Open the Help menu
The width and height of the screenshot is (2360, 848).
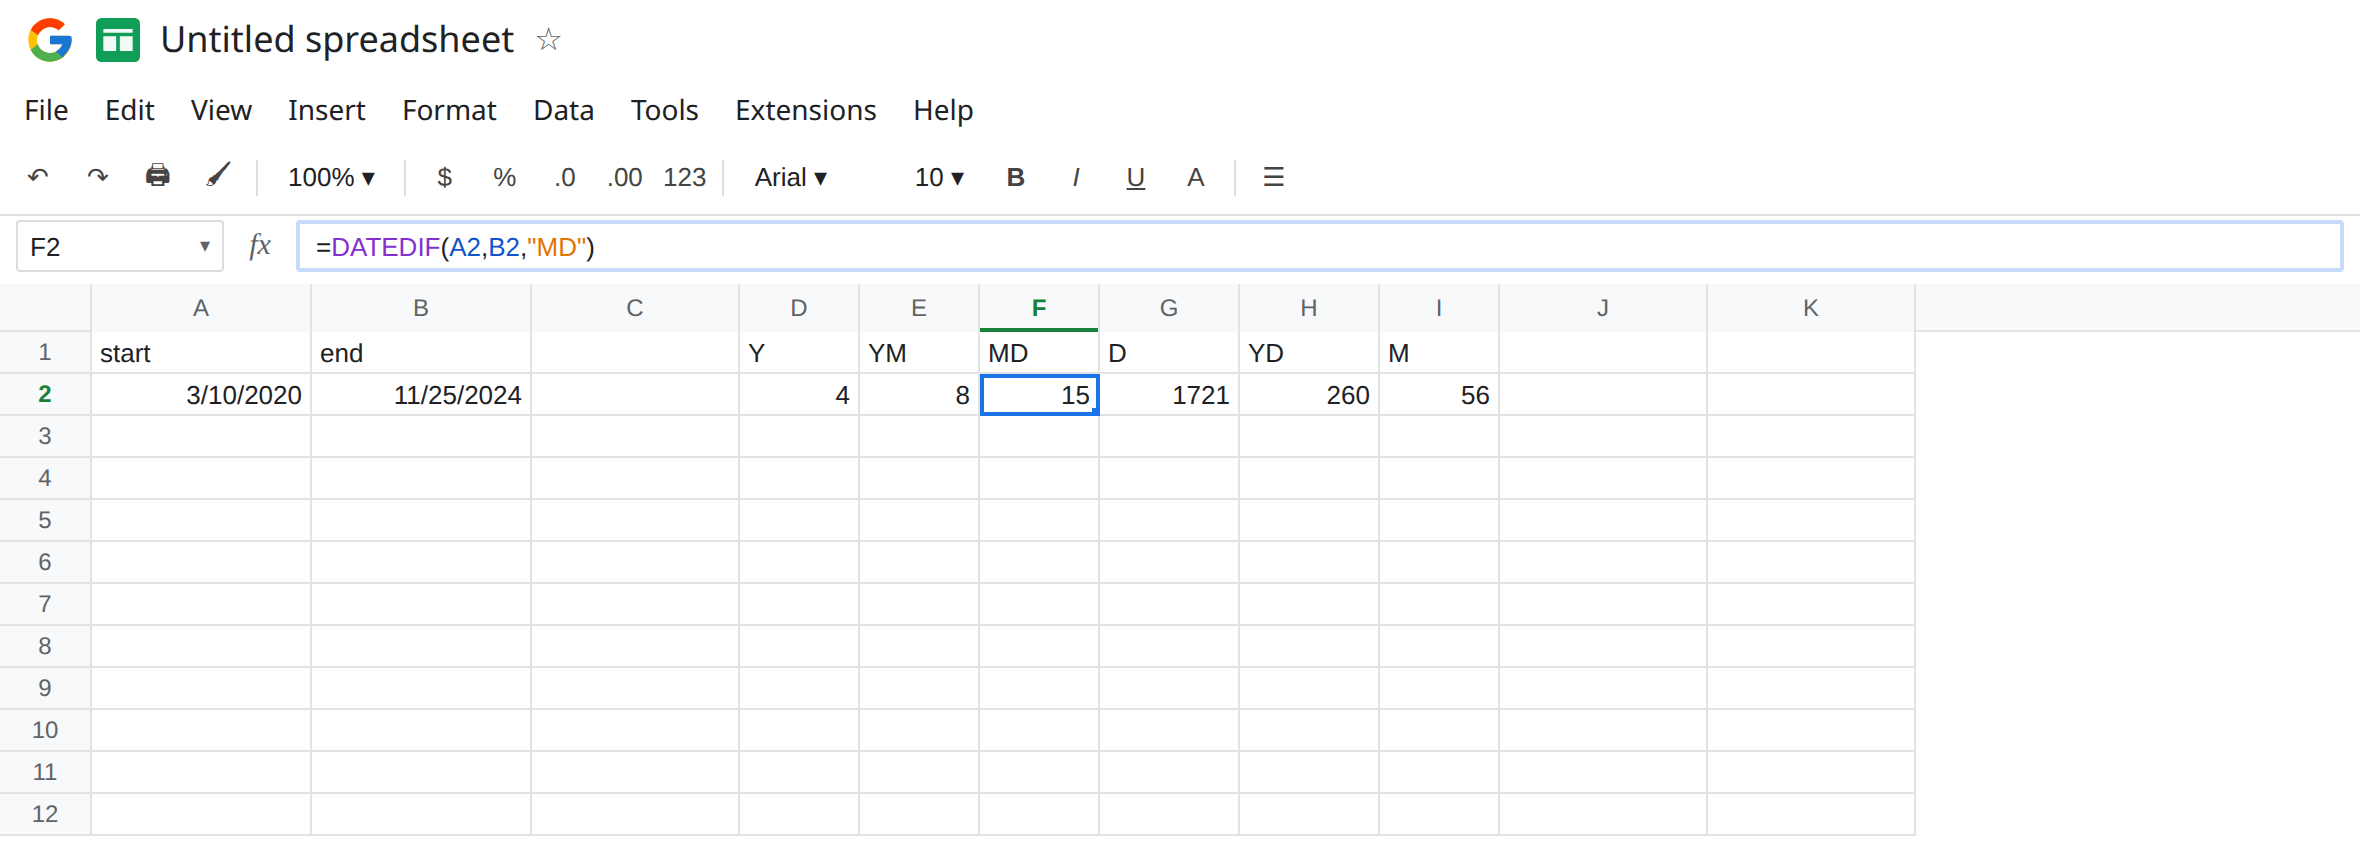[x=943, y=110]
